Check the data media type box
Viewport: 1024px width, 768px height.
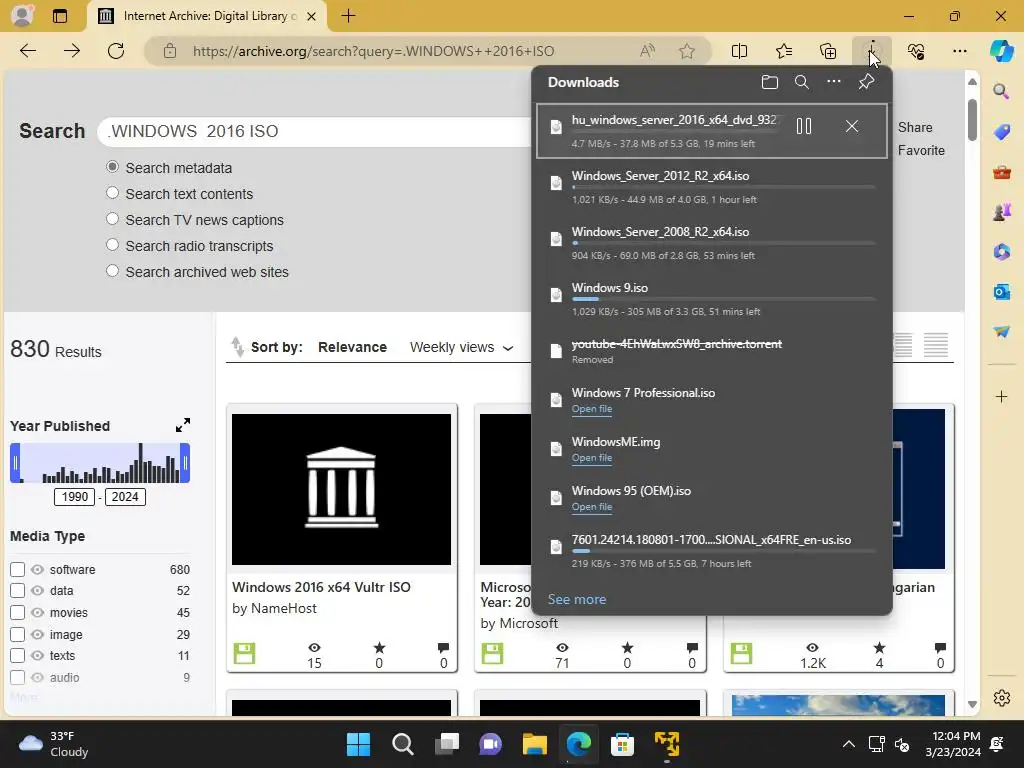(x=18, y=590)
